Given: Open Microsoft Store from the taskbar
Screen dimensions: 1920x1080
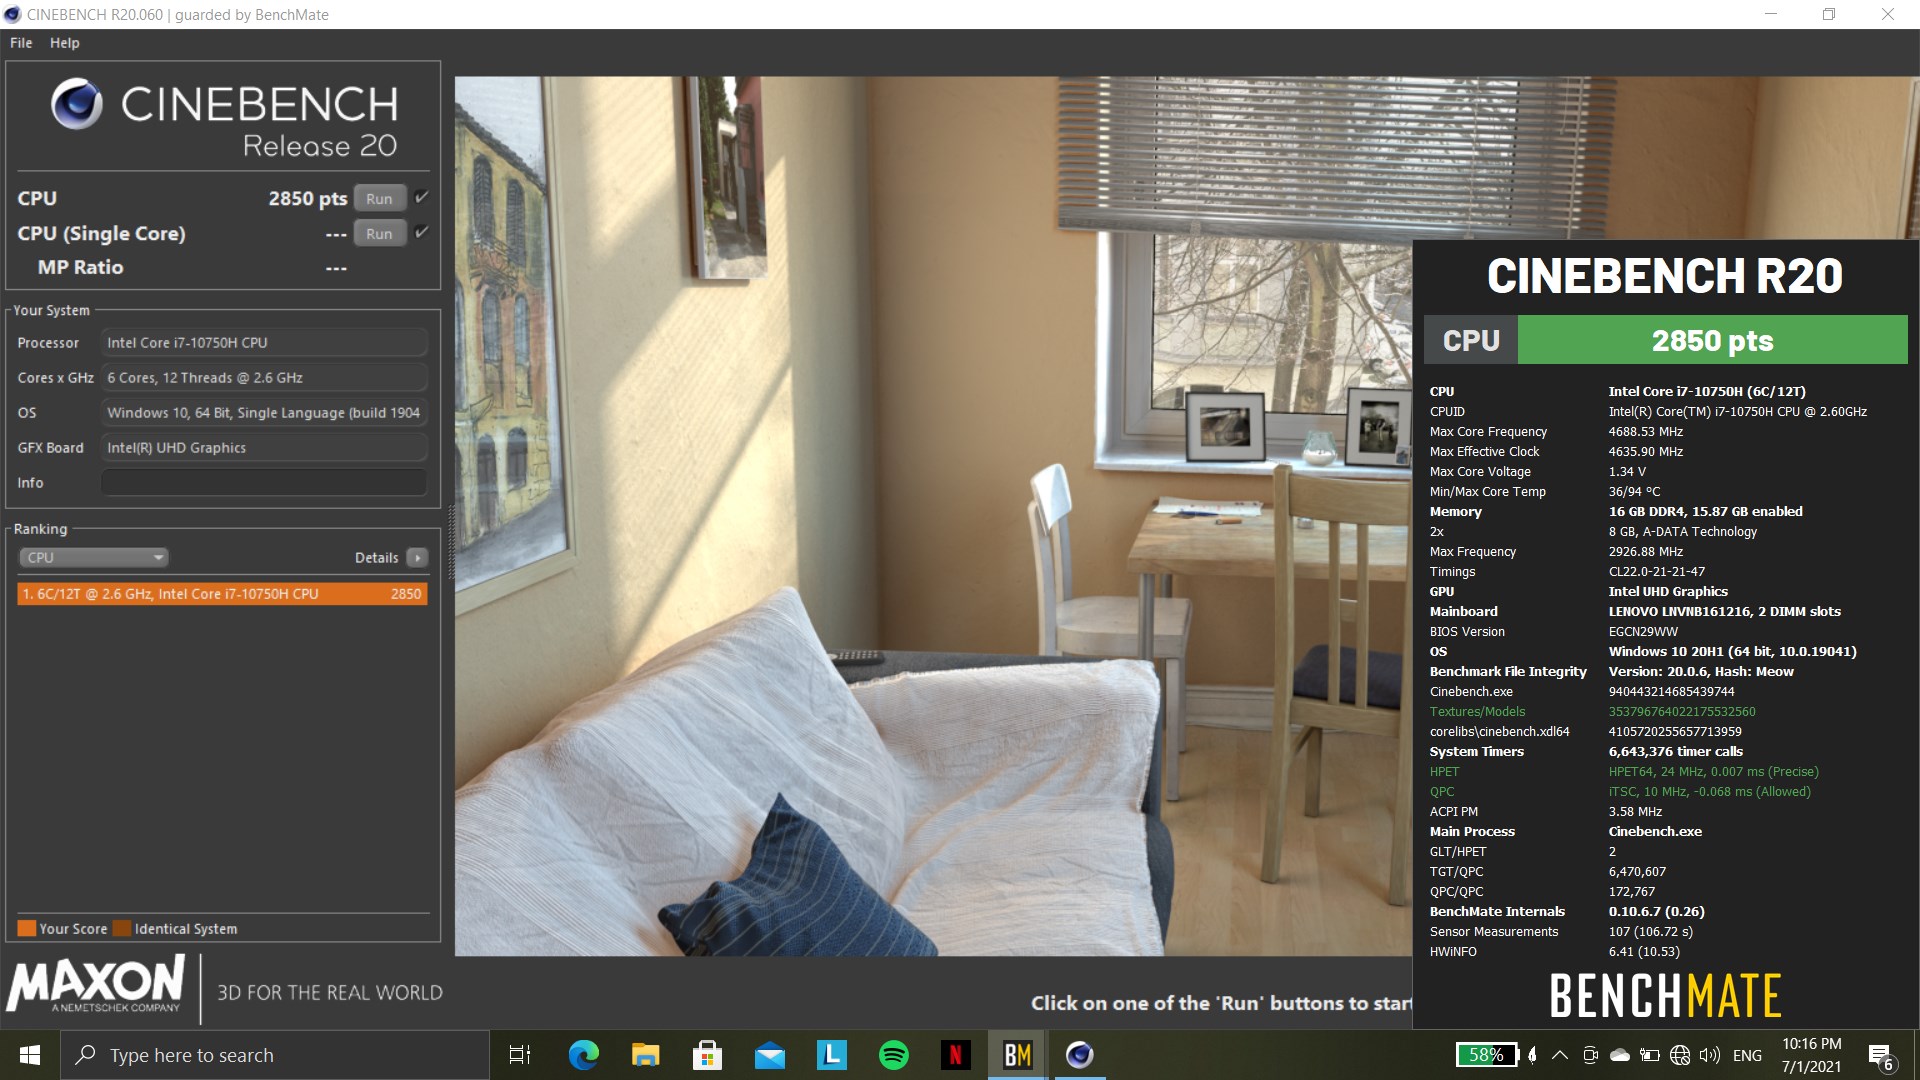Looking at the screenshot, I should (x=707, y=1055).
